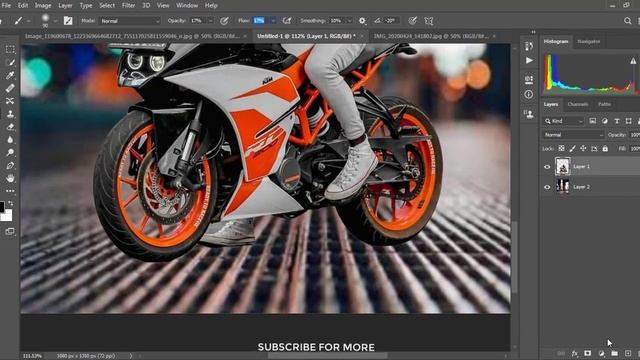
Task: Add a layer mask
Action: click(x=588, y=353)
